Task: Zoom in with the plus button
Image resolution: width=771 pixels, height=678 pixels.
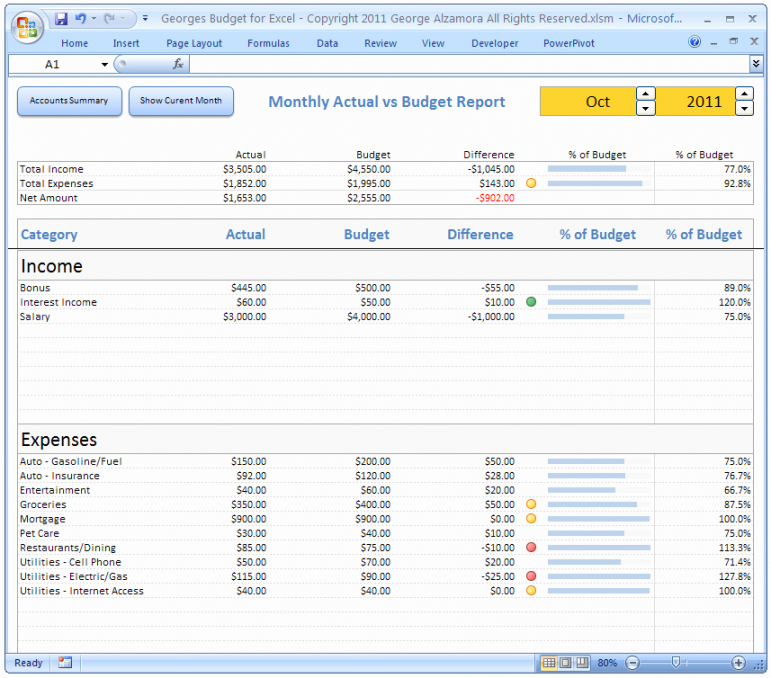Action: pos(738,663)
